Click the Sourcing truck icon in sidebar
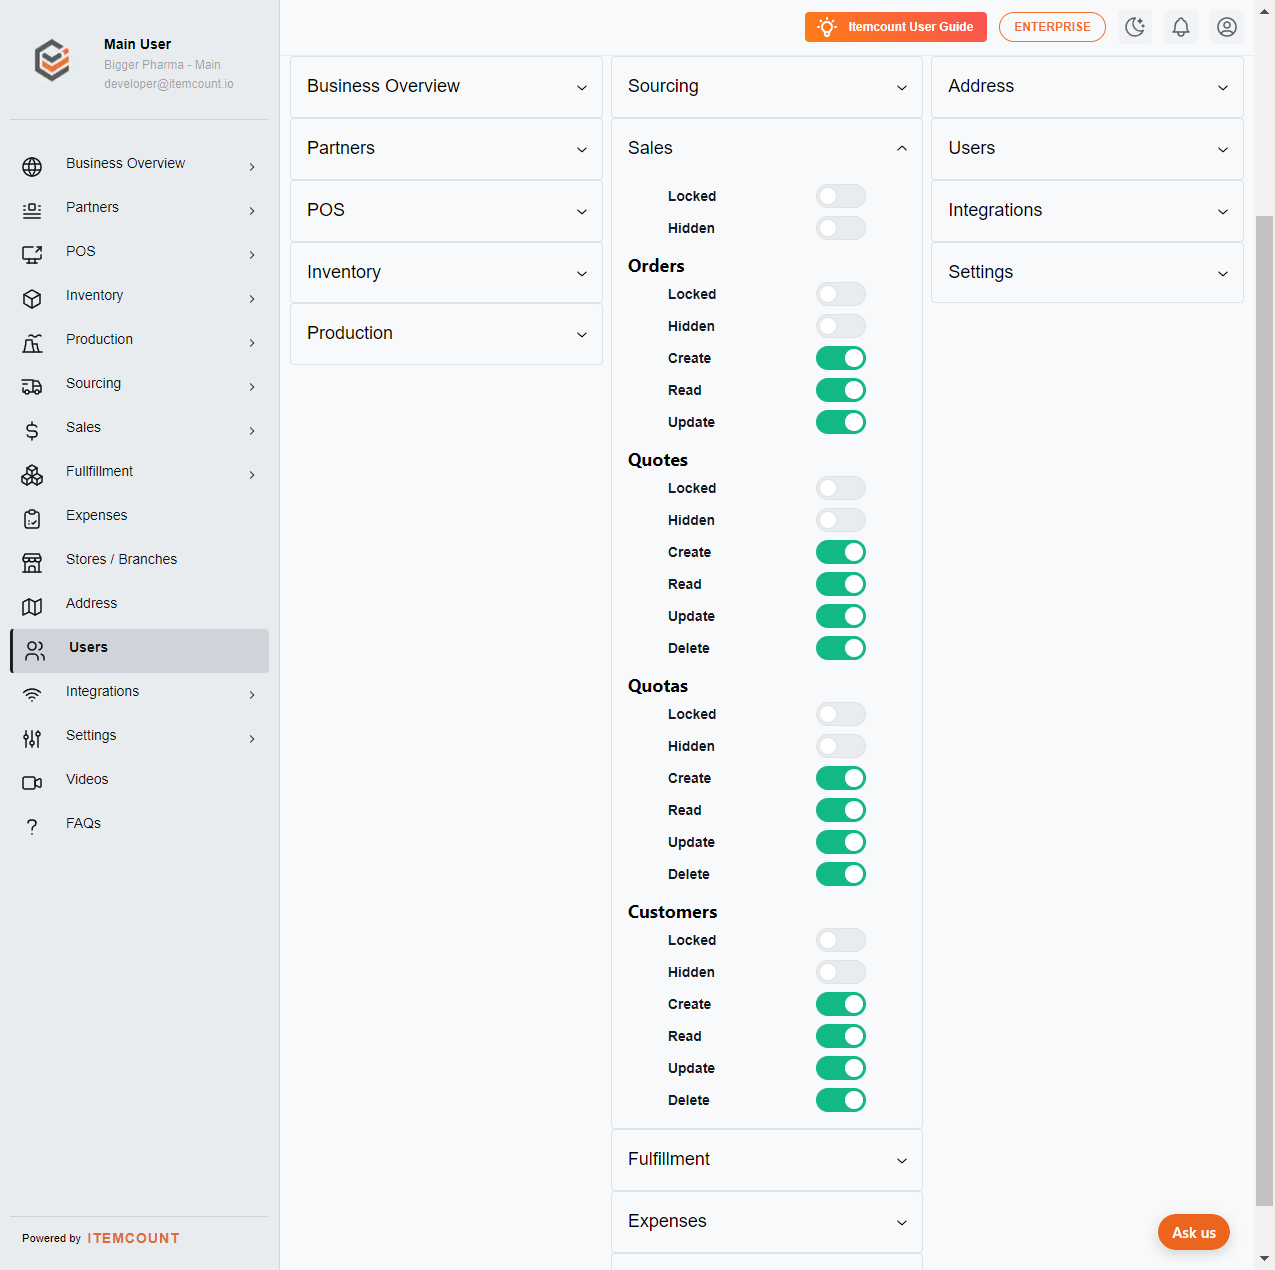Image resolution: width=1275 pixels, height=1270 pixels. pyautogui.click(x=32, y=387)
